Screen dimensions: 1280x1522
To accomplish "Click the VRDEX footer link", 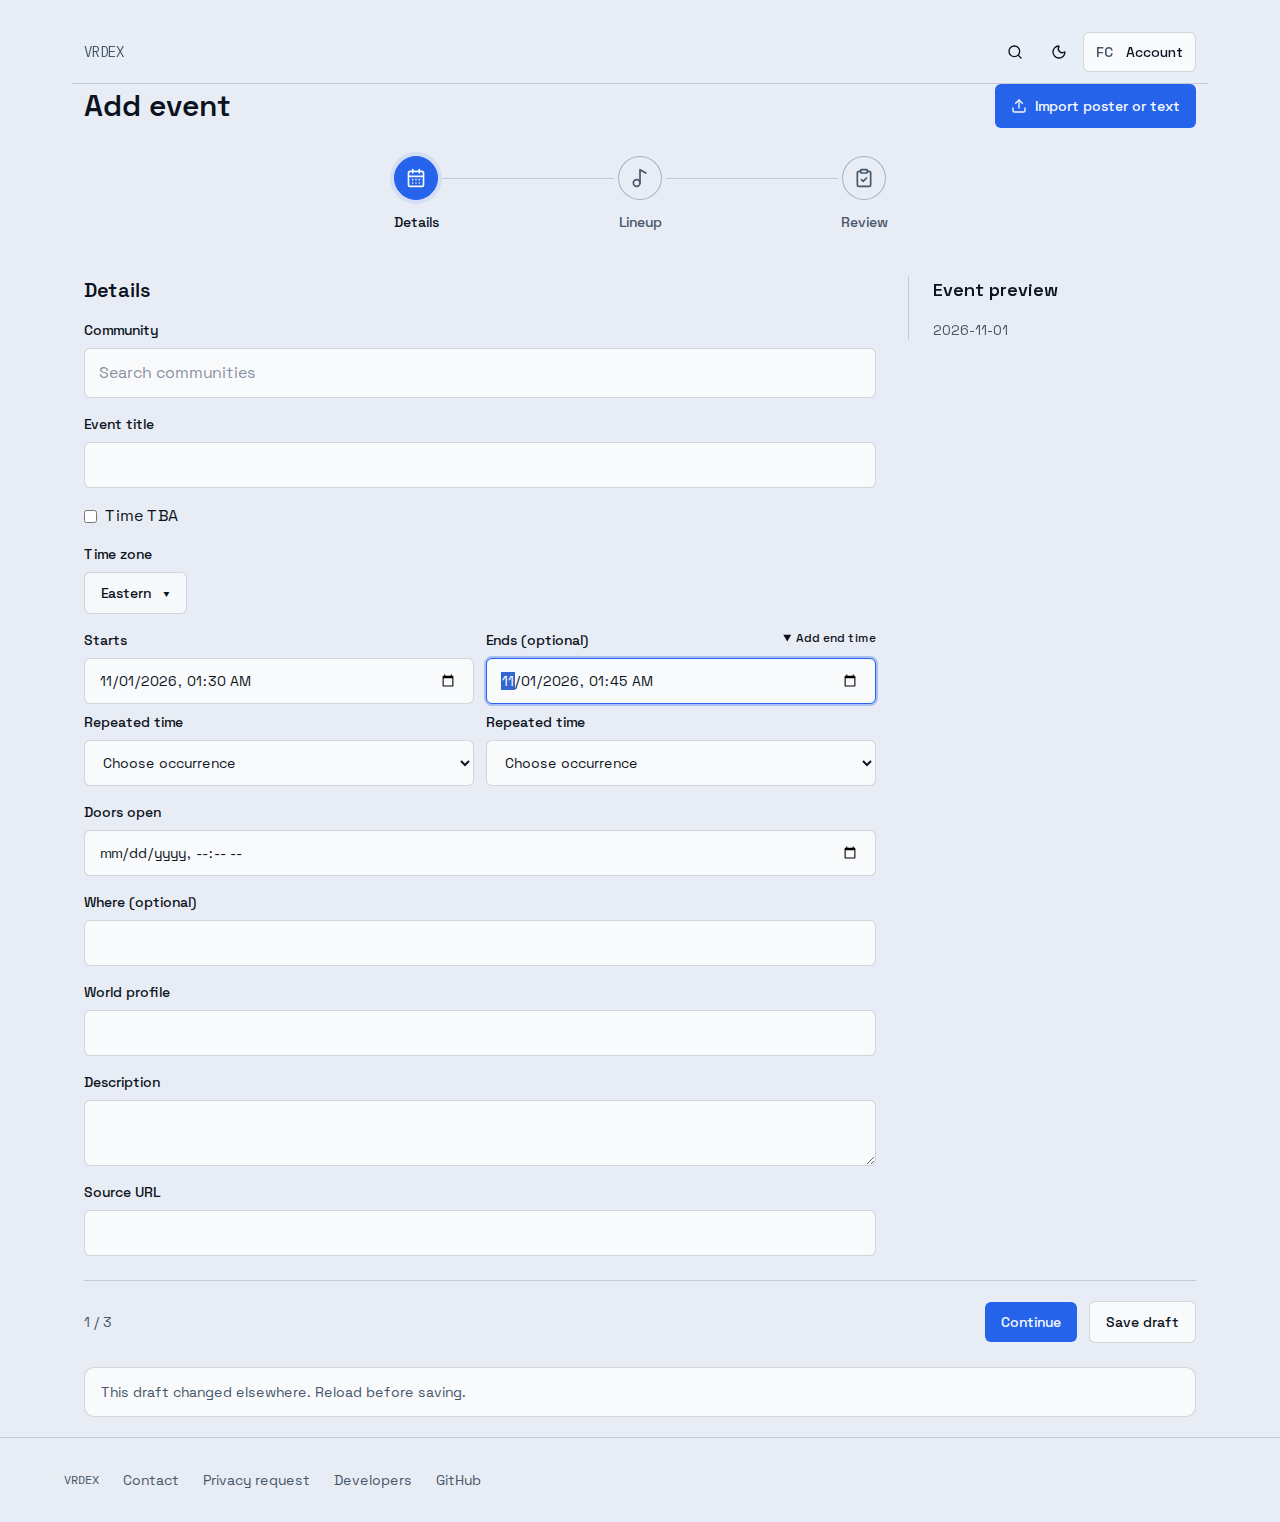I will coord(82,1480).
